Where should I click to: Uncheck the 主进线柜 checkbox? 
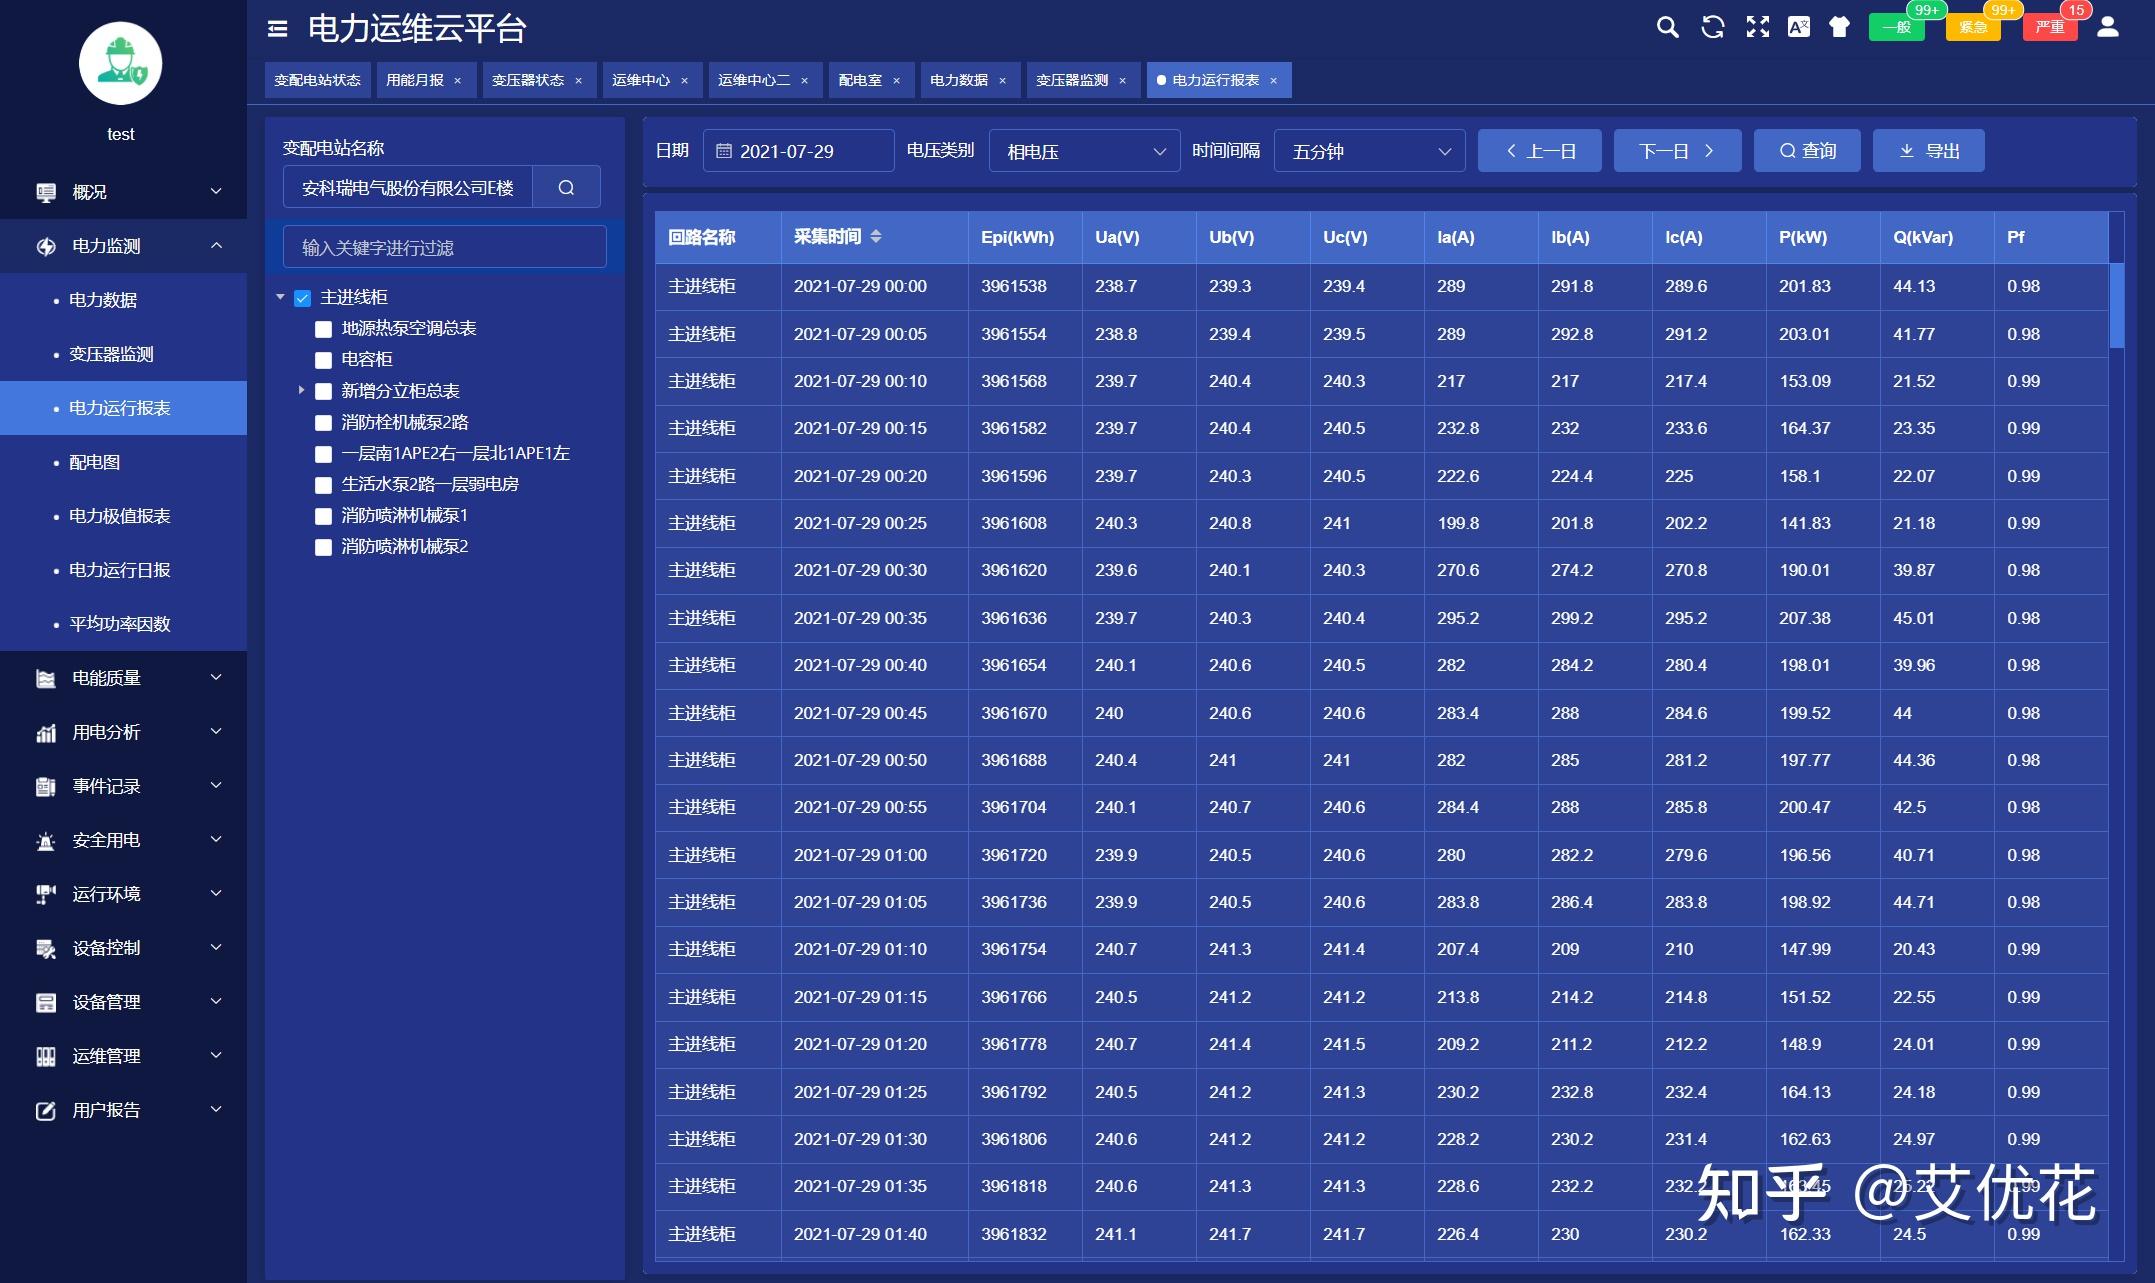pos(302,298)
